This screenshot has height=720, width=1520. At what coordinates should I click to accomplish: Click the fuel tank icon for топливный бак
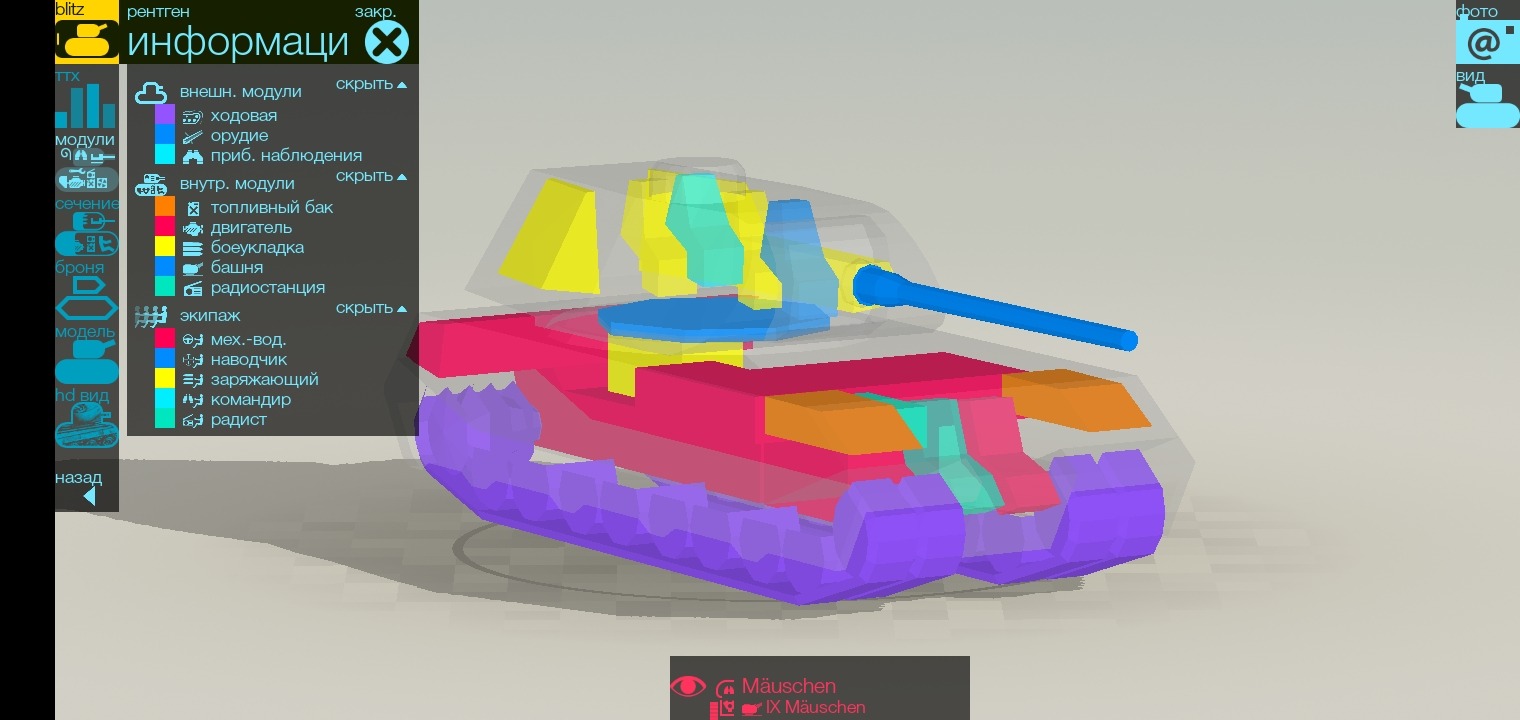pos(193,208)
